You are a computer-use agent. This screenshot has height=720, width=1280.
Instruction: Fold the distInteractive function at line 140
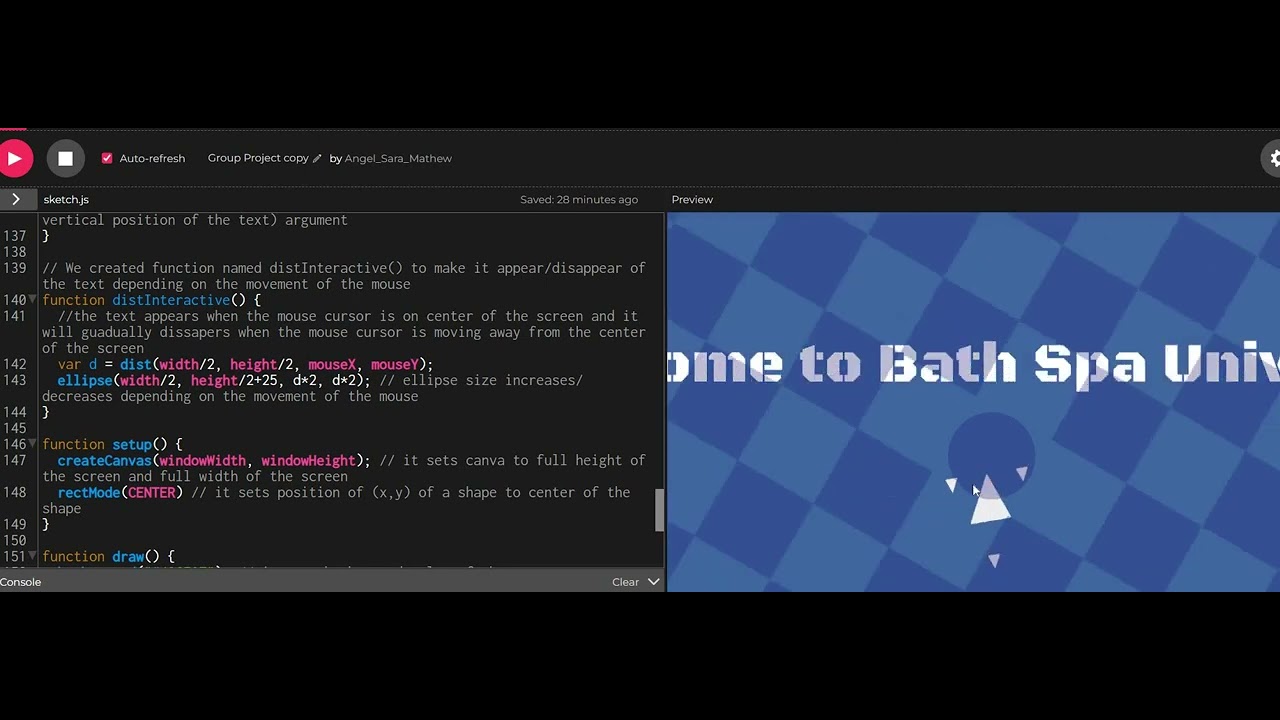coord(33,300)
